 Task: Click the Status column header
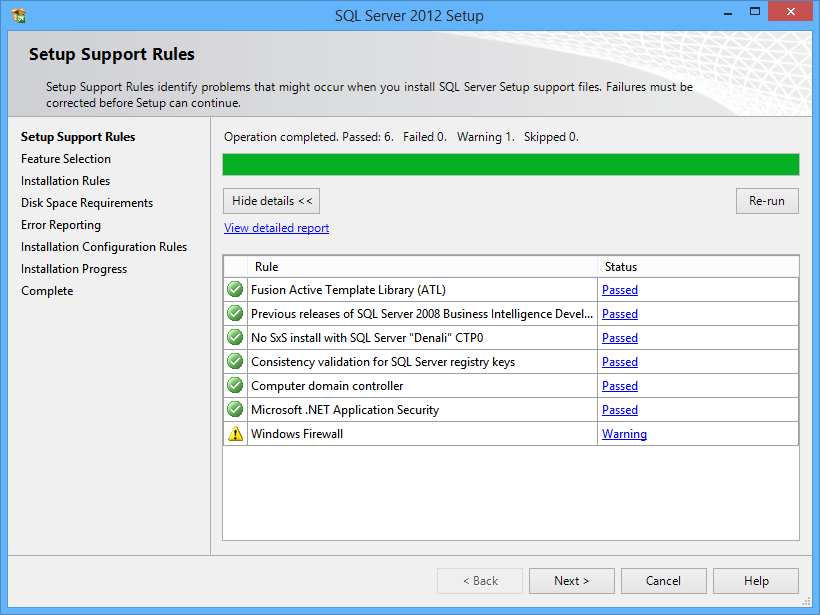point(621,267)
